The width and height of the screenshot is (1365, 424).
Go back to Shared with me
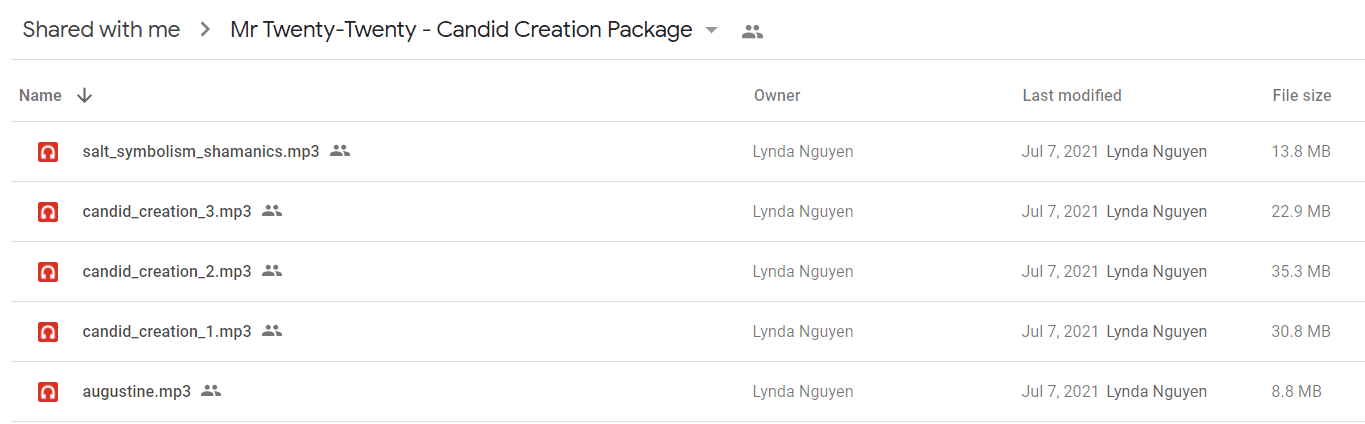click(101, 30)
